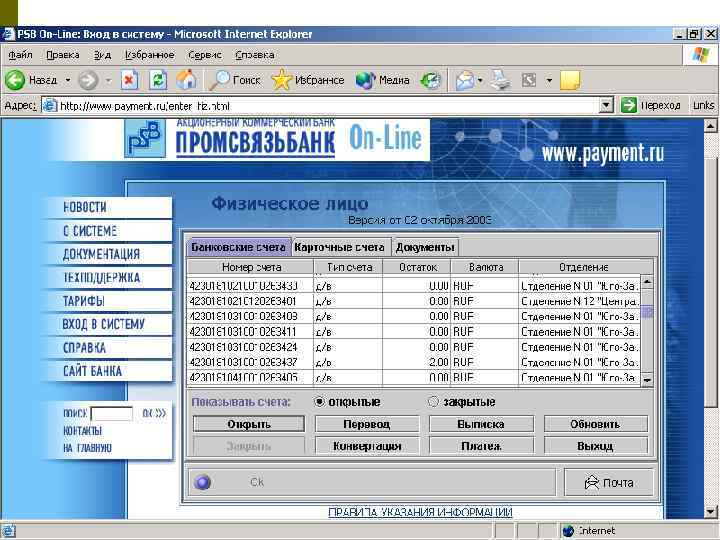Open the СПРАВКА sidebar link
The width and height of the screenshot is (720, 540).
(84, 348)
